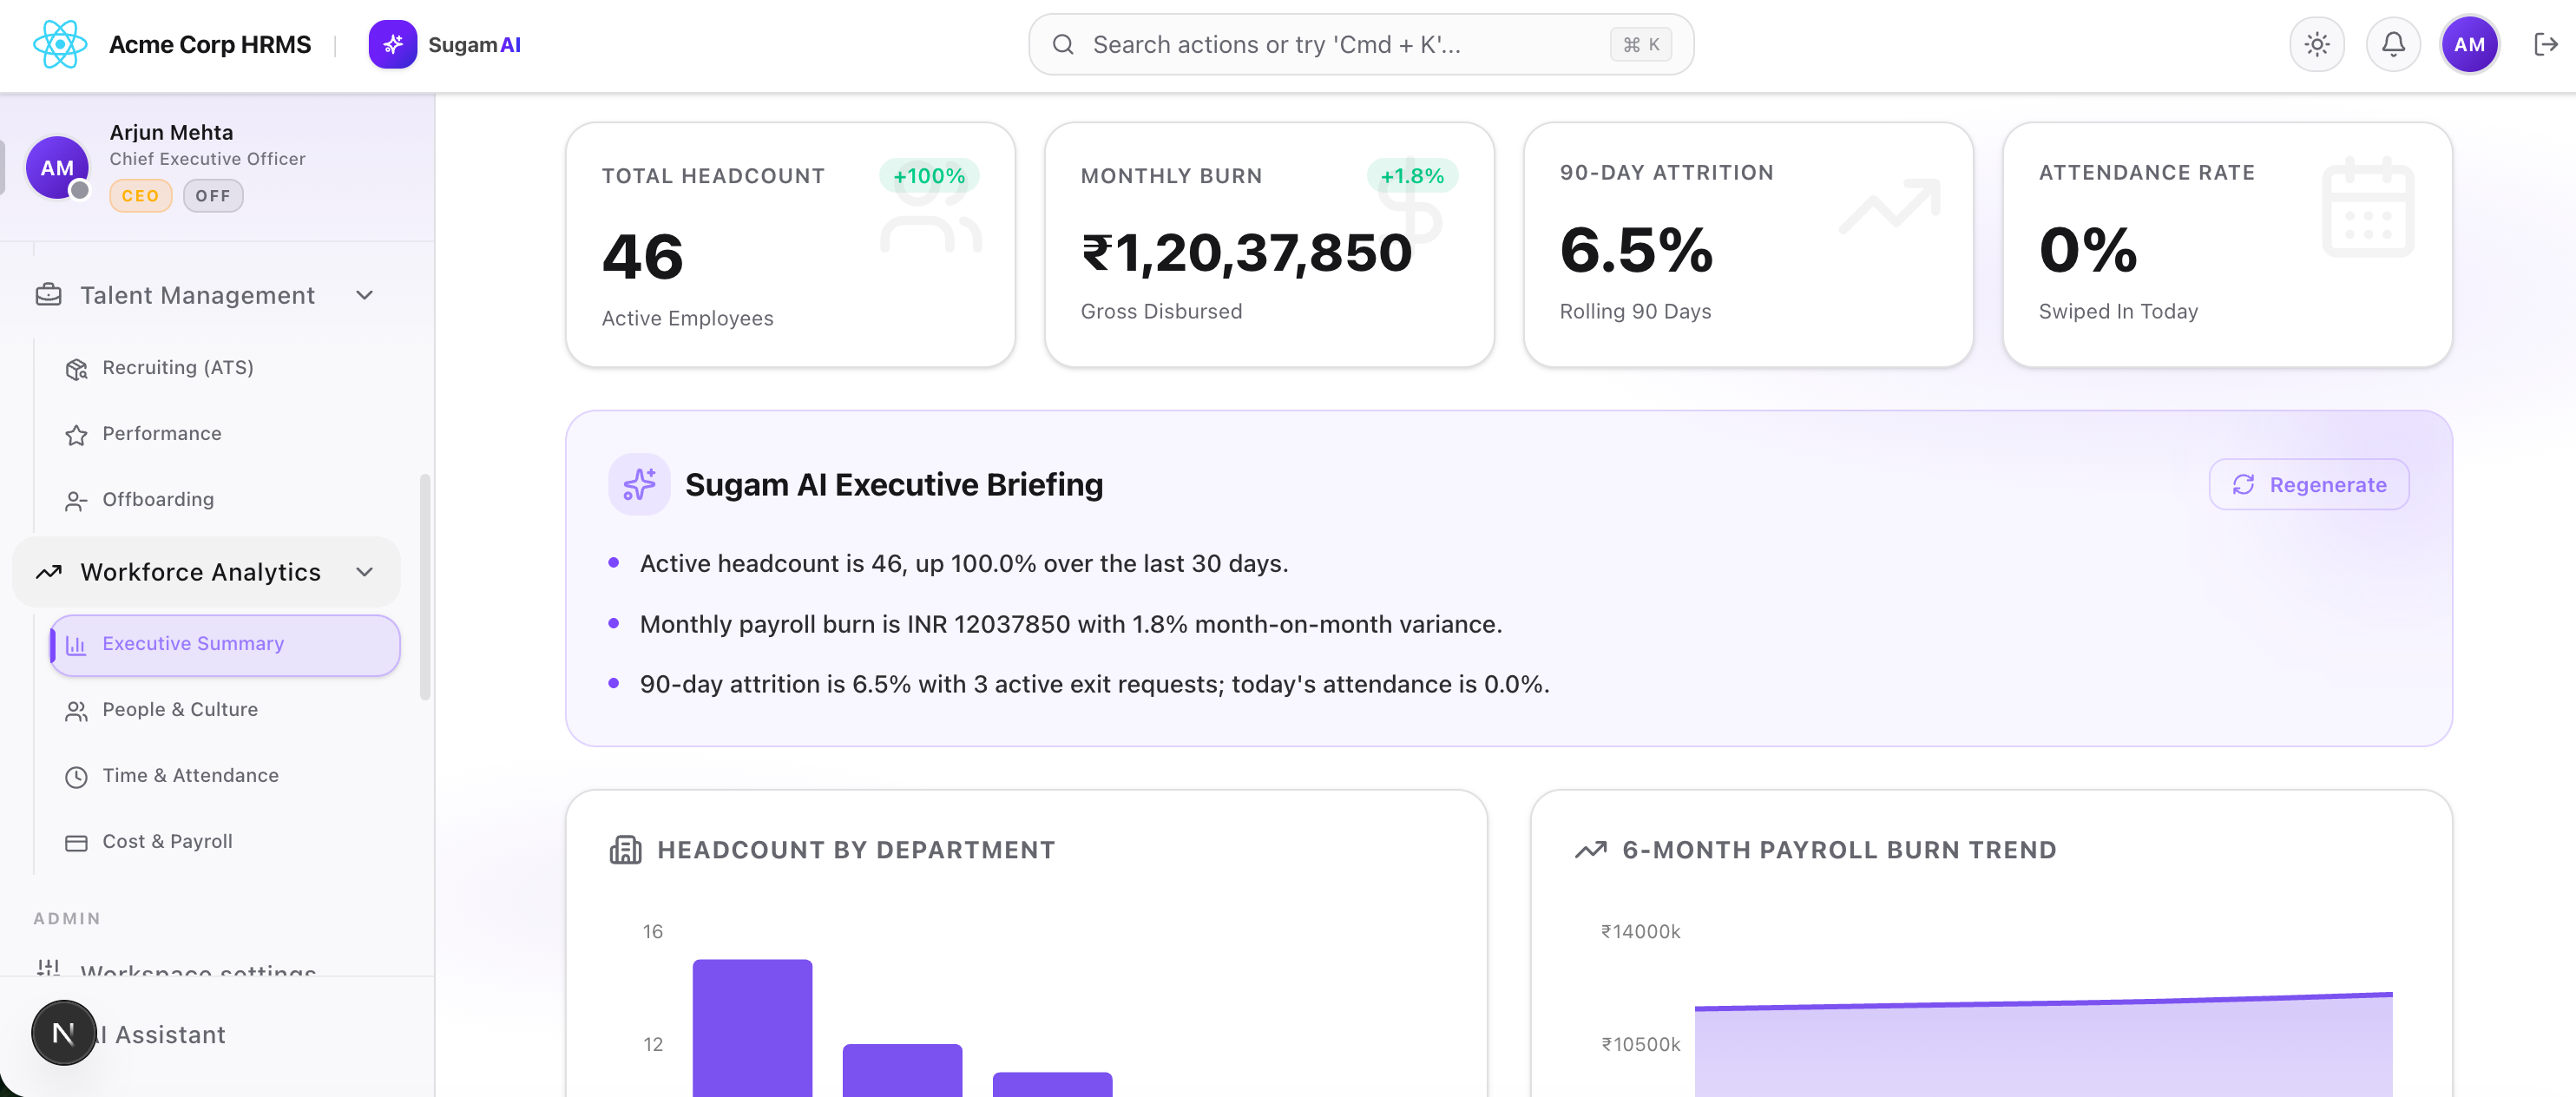Click the Sugam AI label
Image resolution: width=2576 pixels, height=1097 pixels.
tap(474, 44)
